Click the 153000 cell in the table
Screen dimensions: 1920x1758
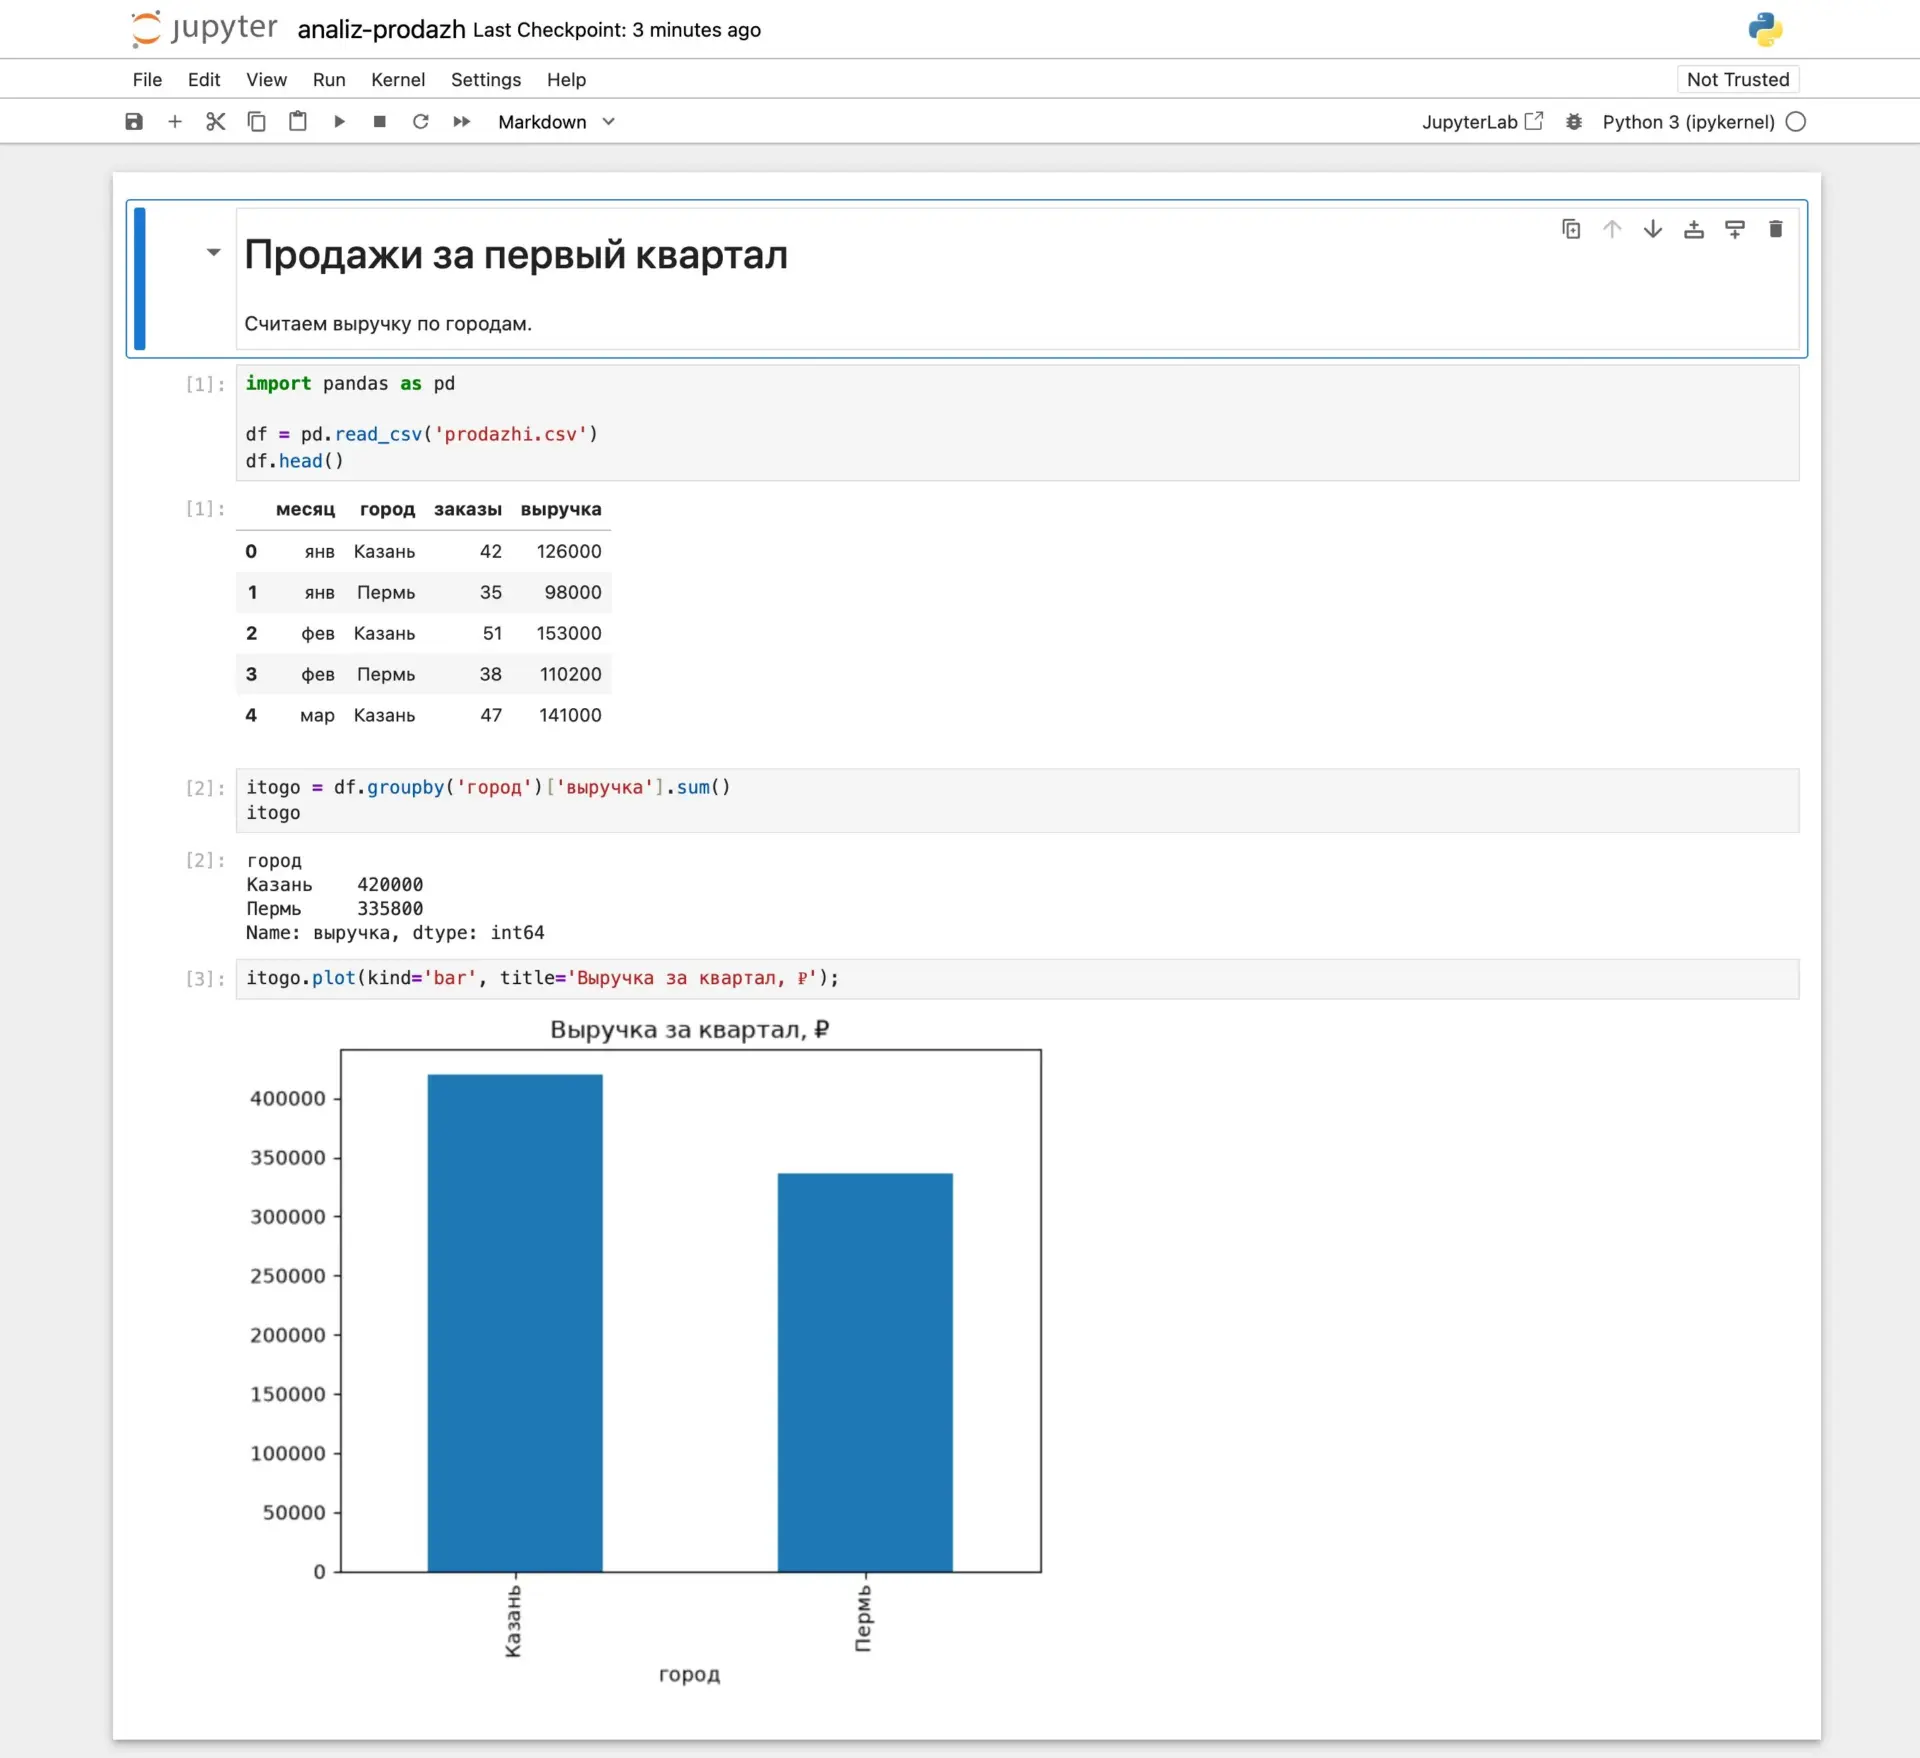point(569,633)
